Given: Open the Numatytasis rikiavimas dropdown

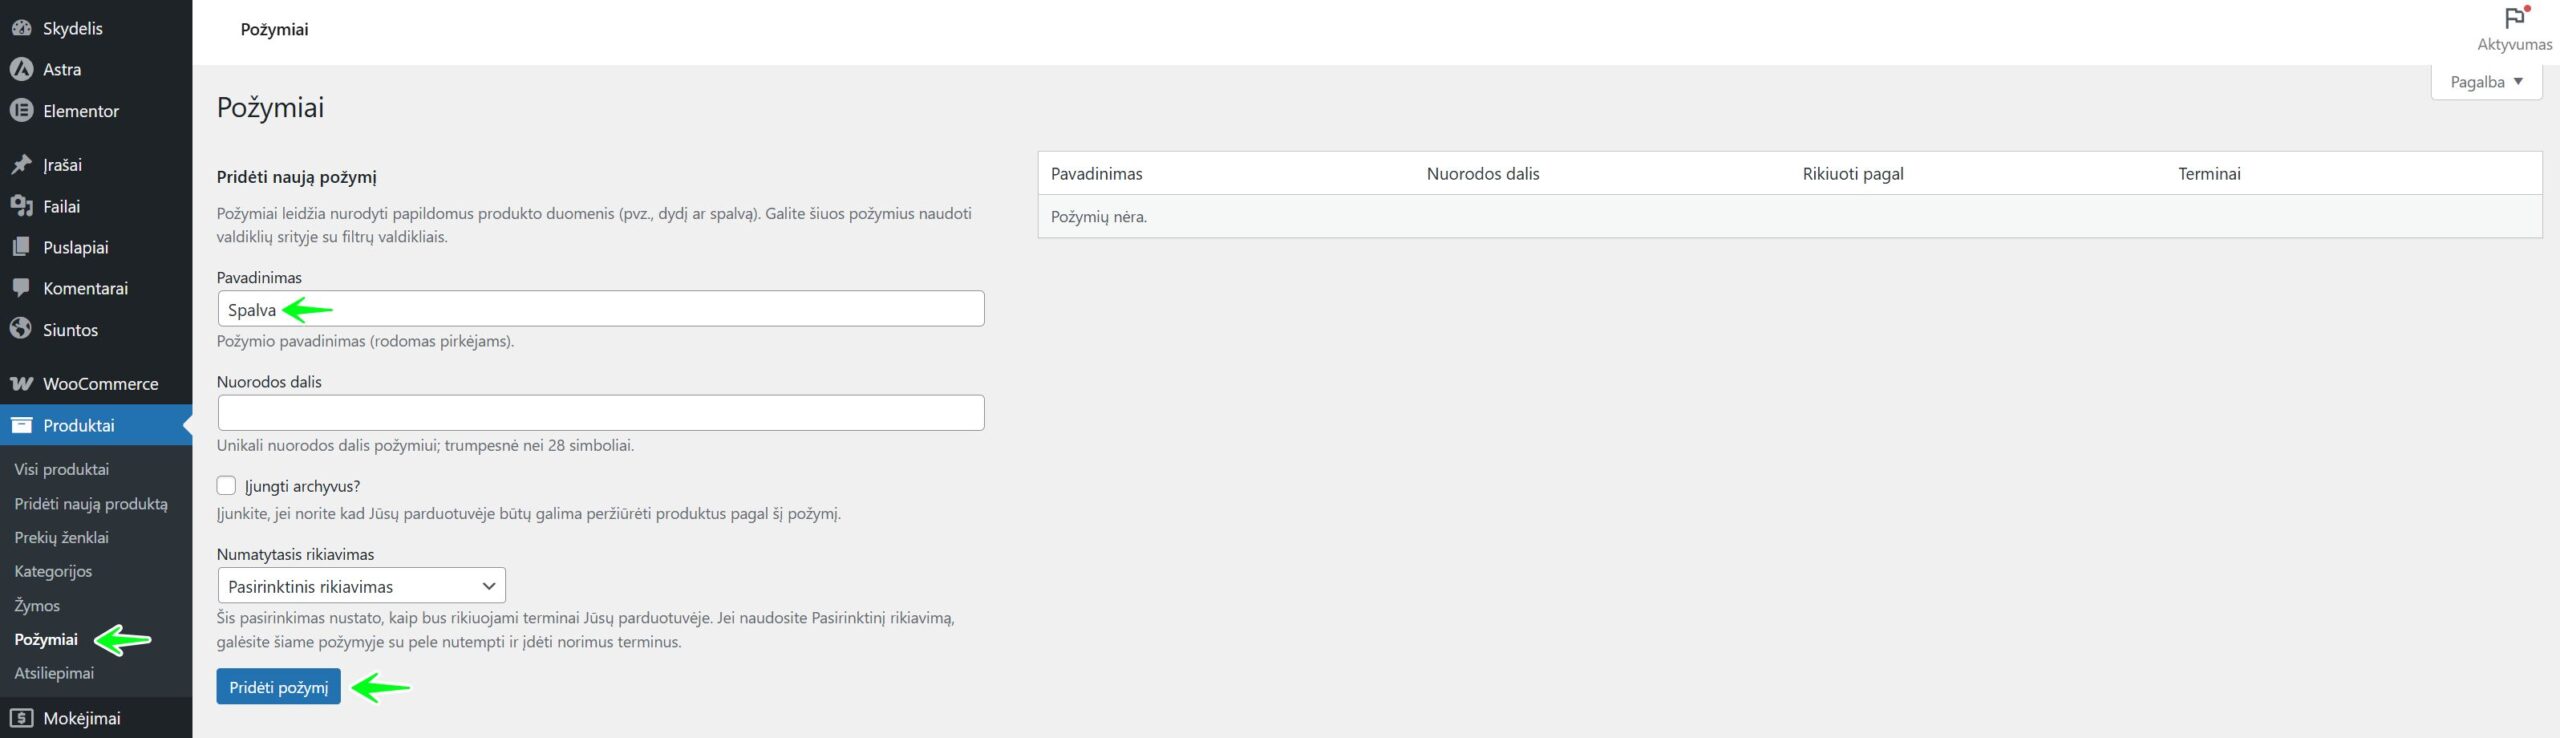Looking at the screenshot, I should coord(361,586).
